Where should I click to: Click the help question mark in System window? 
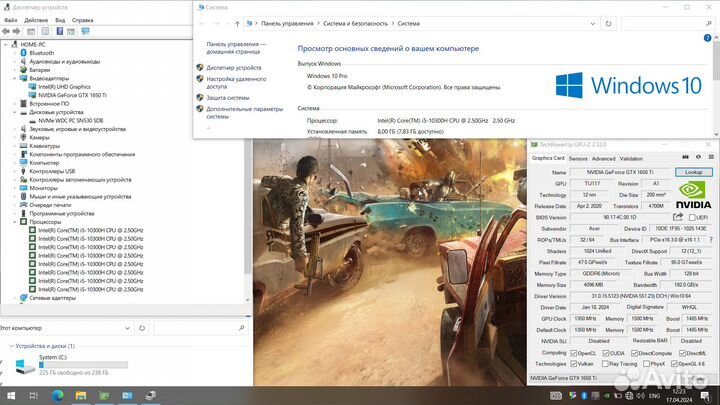tap(707, 38)
